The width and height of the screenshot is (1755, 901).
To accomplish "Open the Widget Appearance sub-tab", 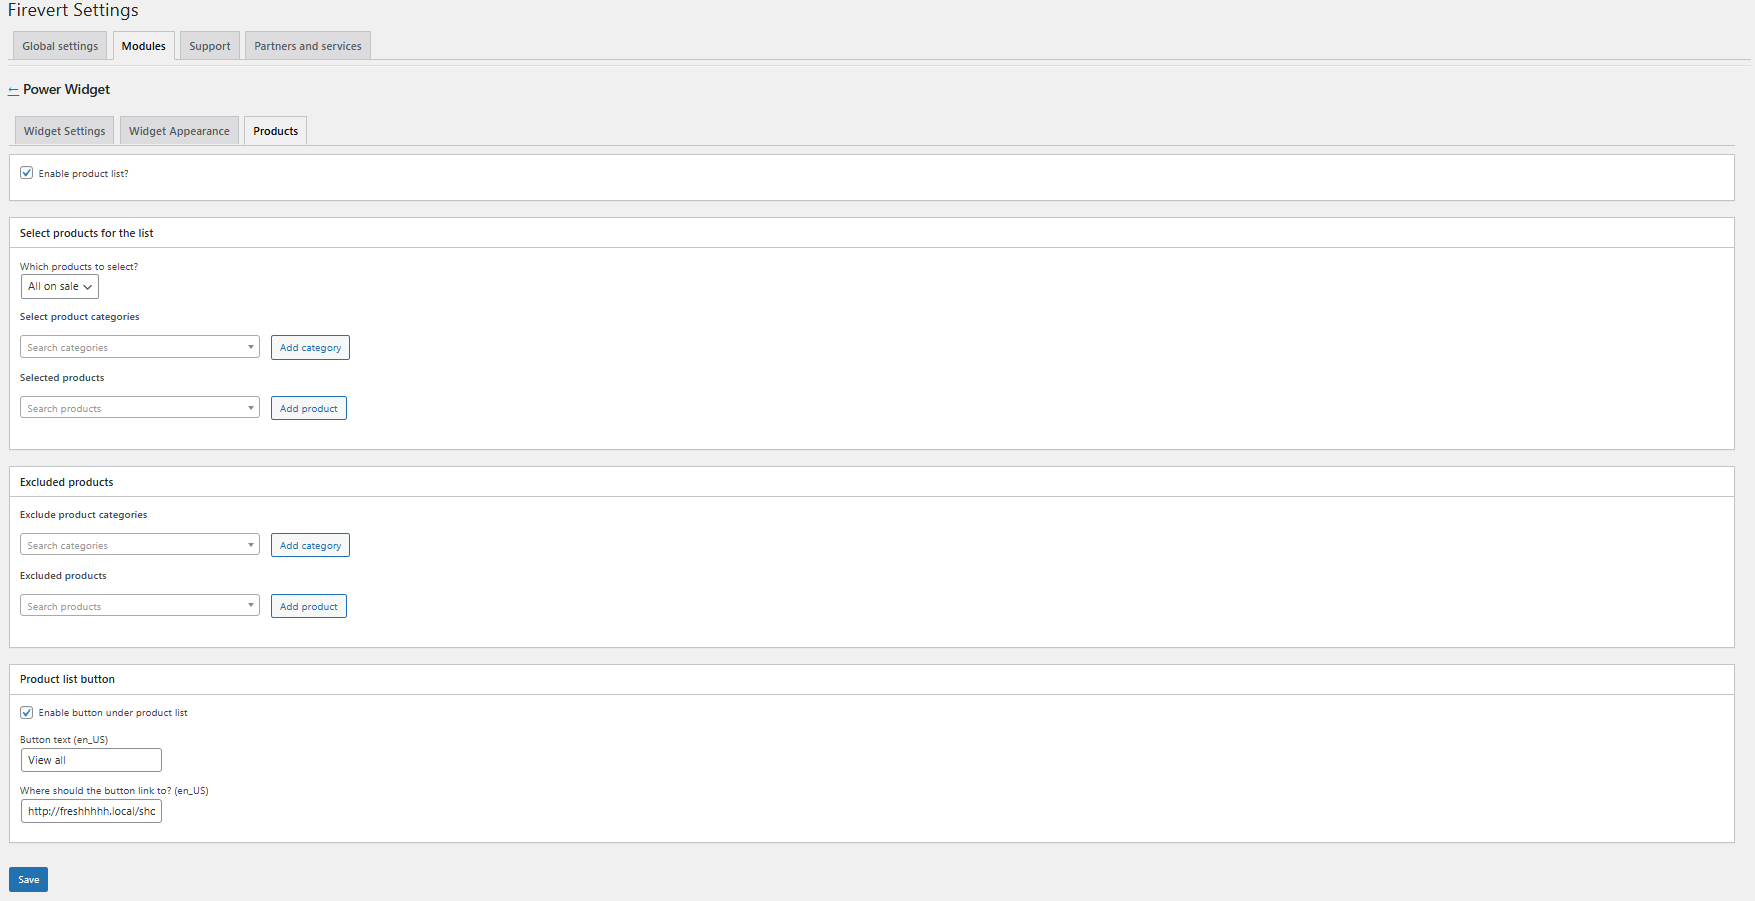I will pyautogui.click(x=179, y=131).
